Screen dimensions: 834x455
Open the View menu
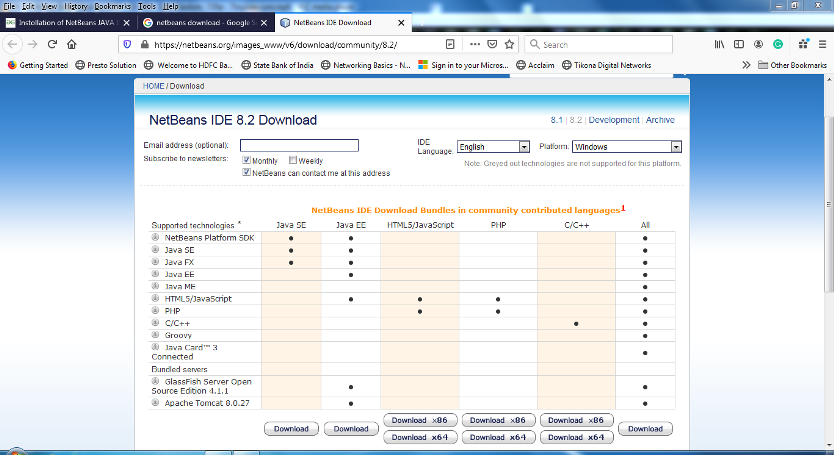49,6
